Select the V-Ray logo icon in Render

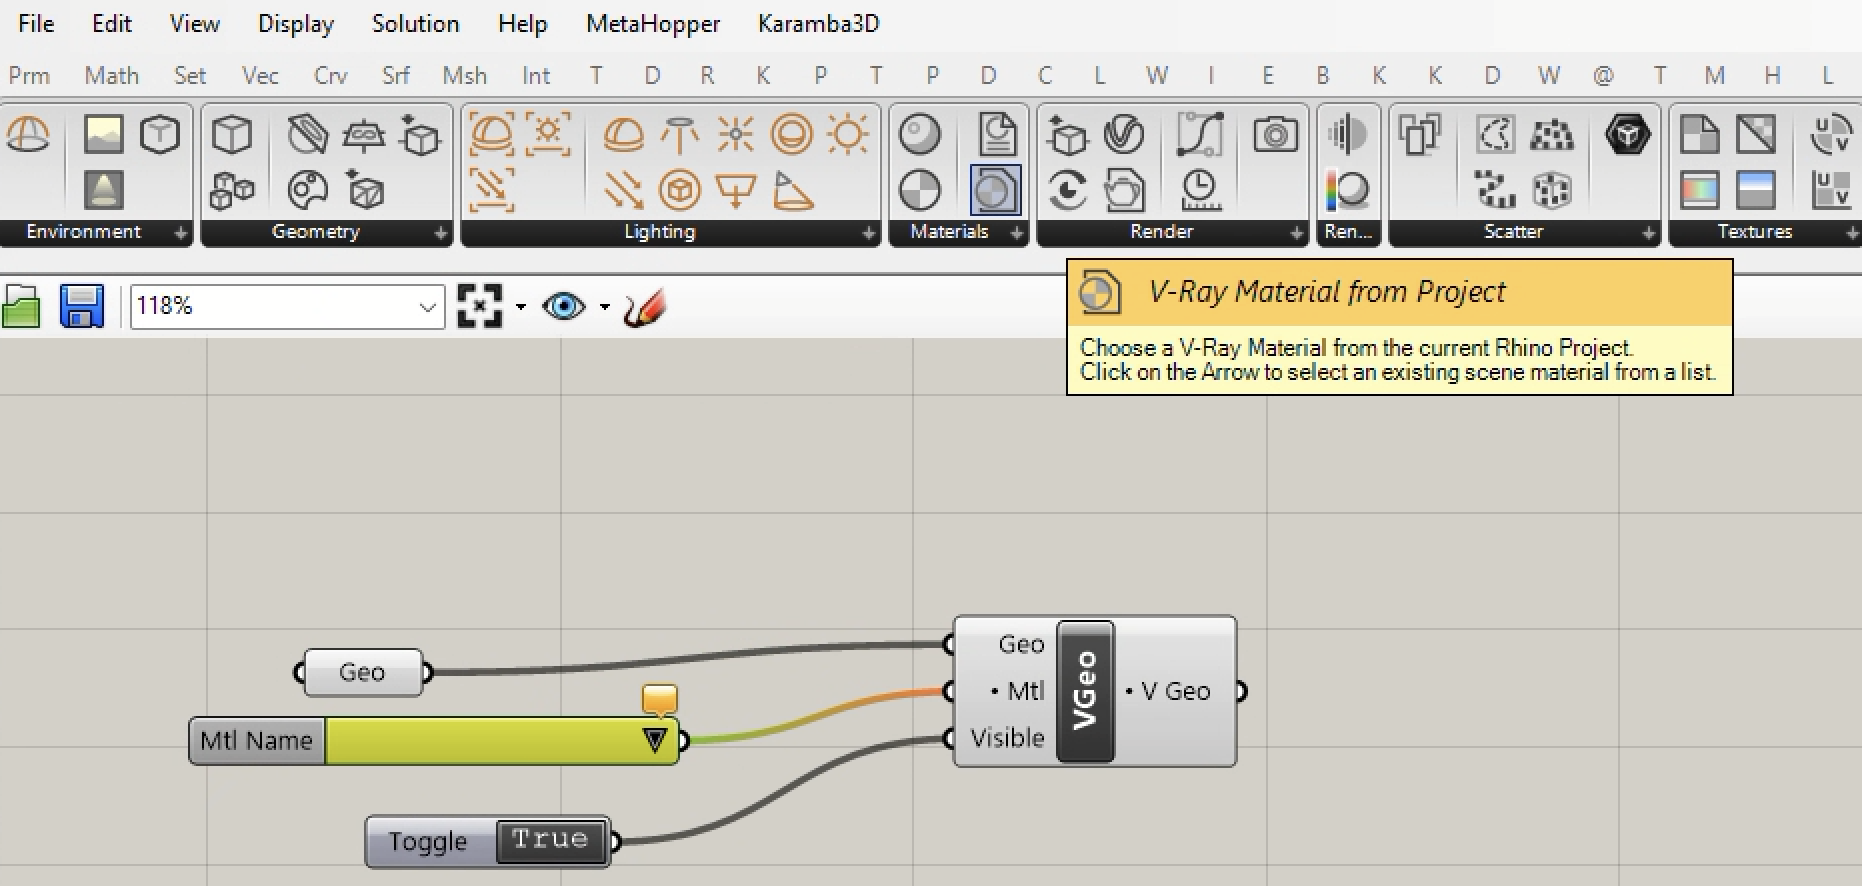[1124, 134]
